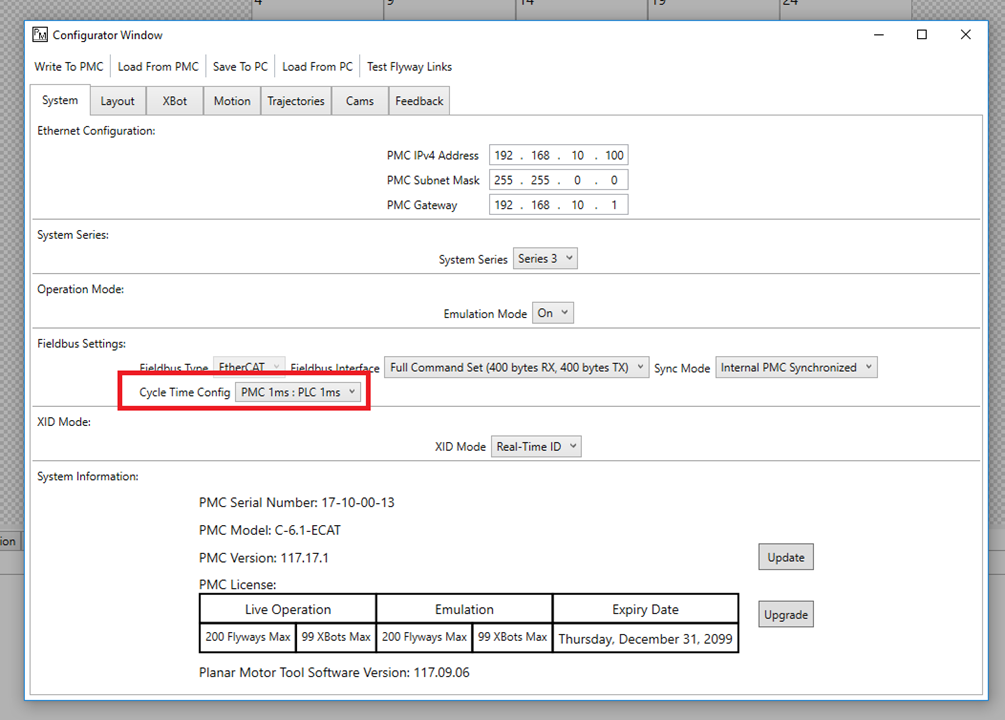This screenshot has width=1005, height=720.
Task: Open the Fieldbus Interface dropdown
Action: (518, 368)
